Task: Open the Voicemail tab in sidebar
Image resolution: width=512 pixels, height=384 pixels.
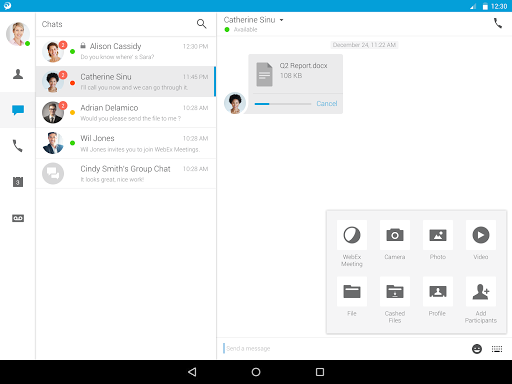Action: coord(18,218)
